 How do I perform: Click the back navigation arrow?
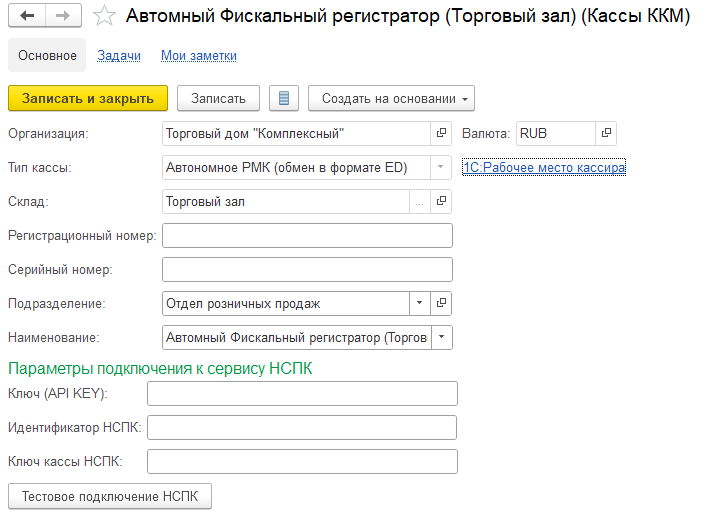coord(27,16)
